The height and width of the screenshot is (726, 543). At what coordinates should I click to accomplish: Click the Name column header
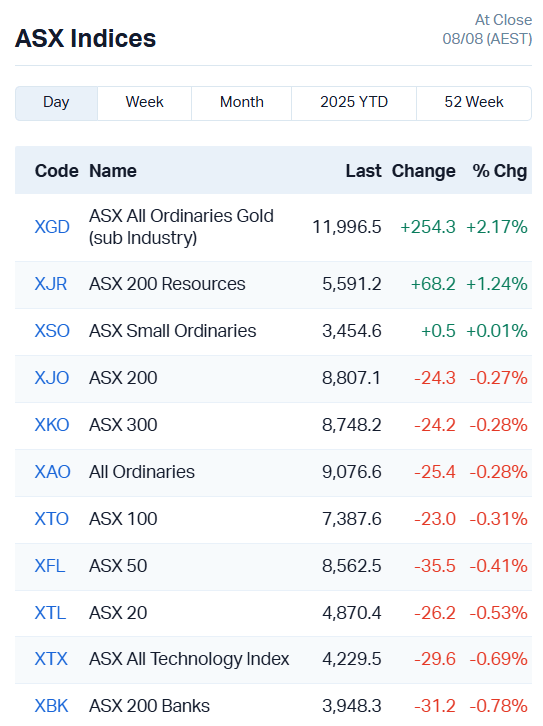[113, 171]
